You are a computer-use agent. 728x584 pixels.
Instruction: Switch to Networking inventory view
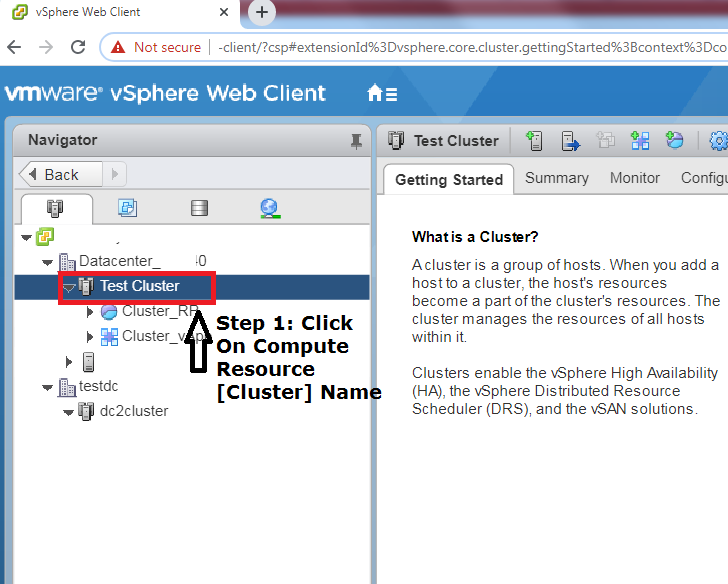(x=269, y=208)
